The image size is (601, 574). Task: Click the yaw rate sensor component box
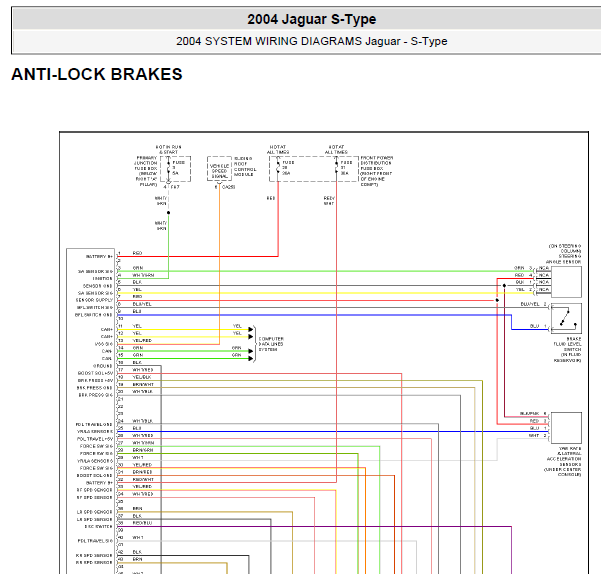566,428
